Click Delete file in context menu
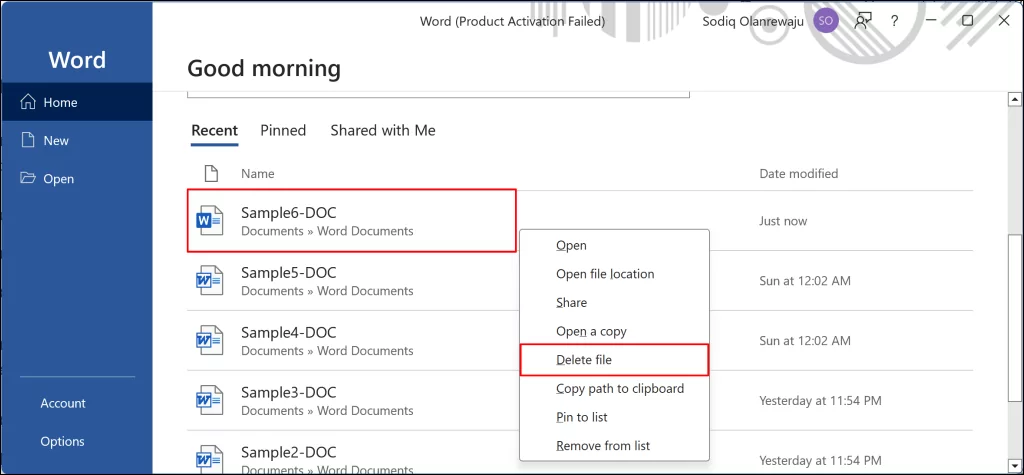The width and height of the screenshot is (1024, 475). (x=614, y=360)
